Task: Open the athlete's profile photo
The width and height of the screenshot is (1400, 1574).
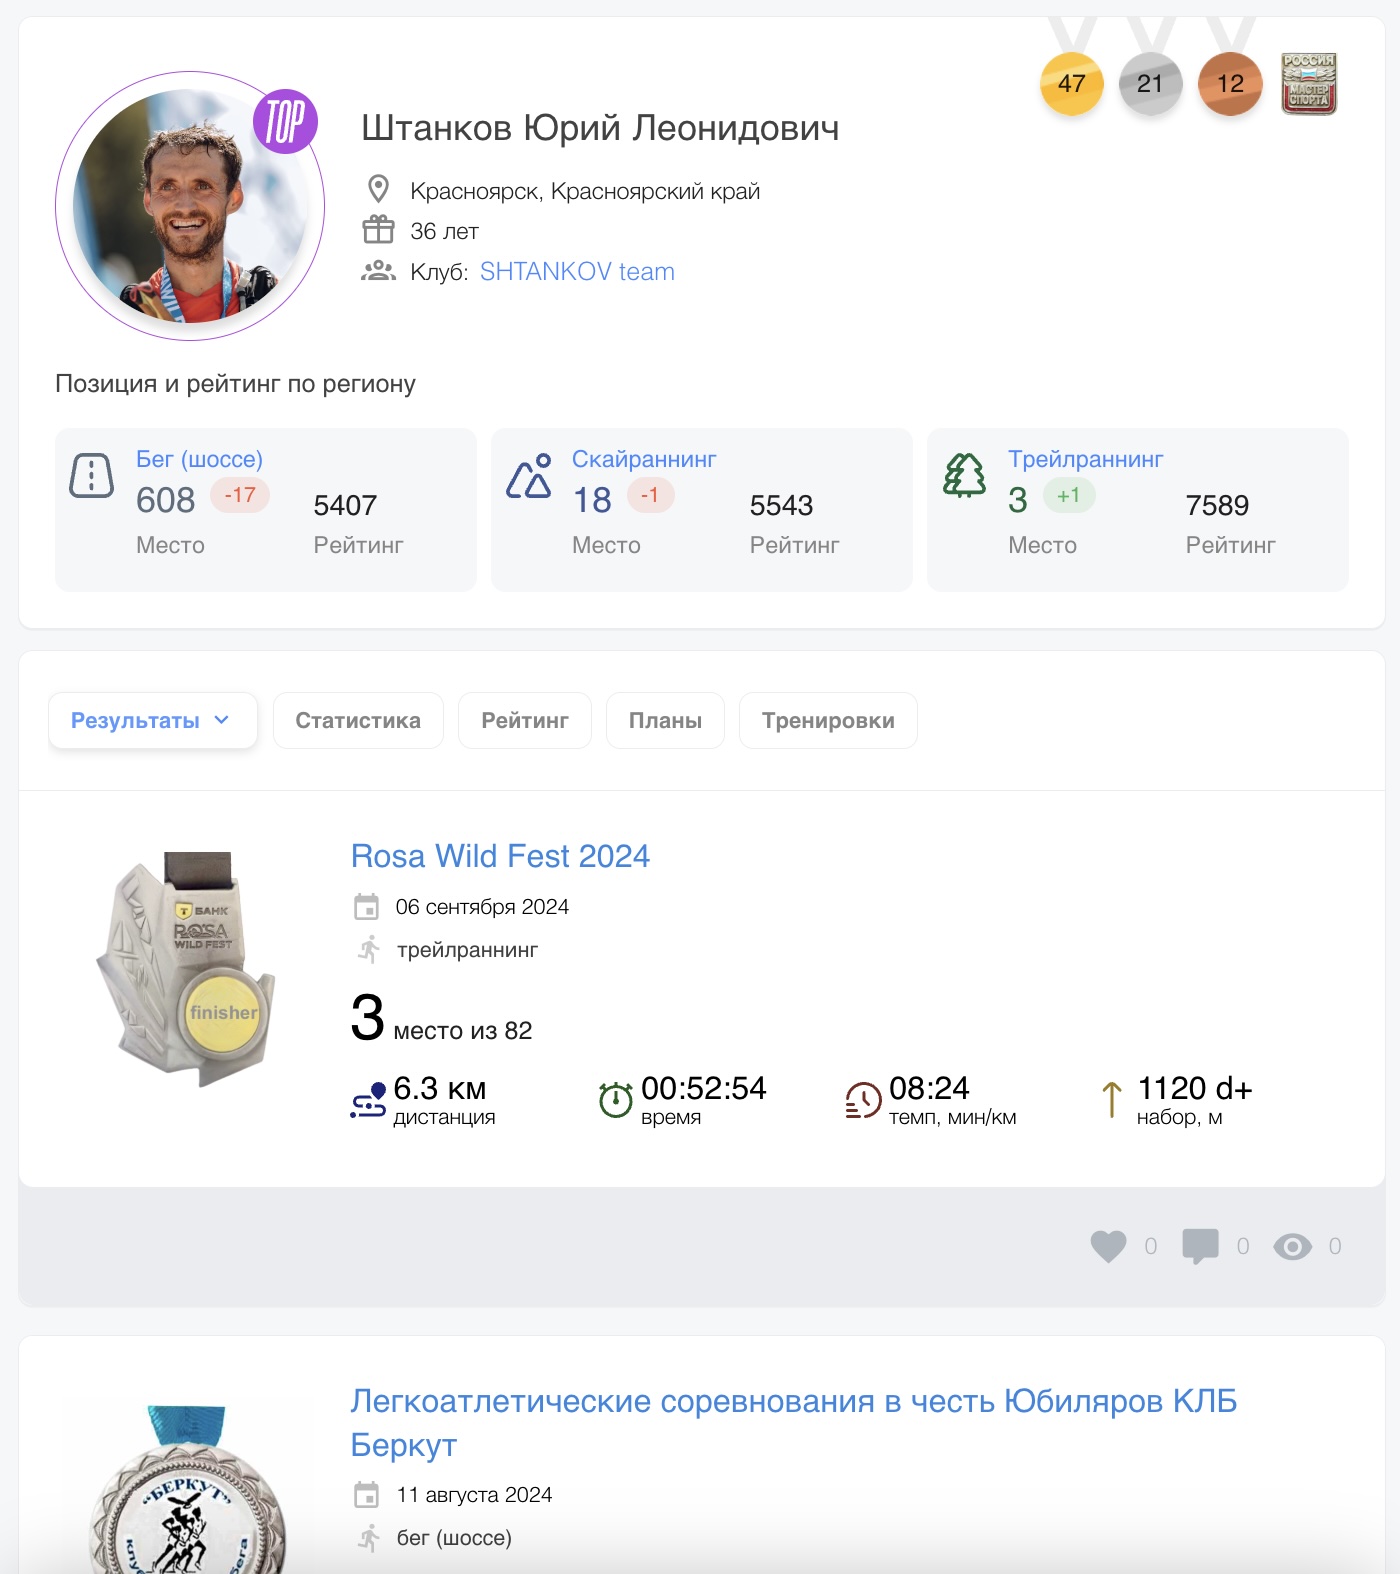Action: coord(190,206)
